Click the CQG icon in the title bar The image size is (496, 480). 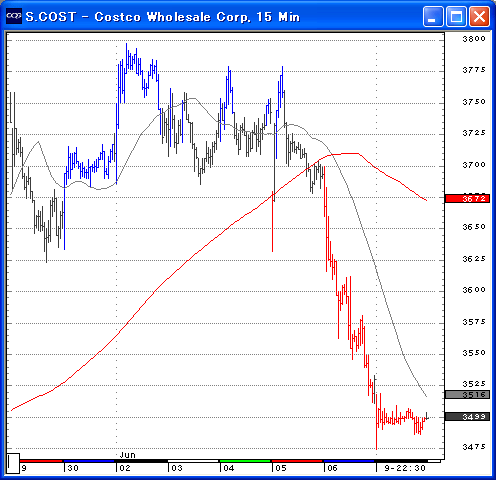tap(14, 16)
